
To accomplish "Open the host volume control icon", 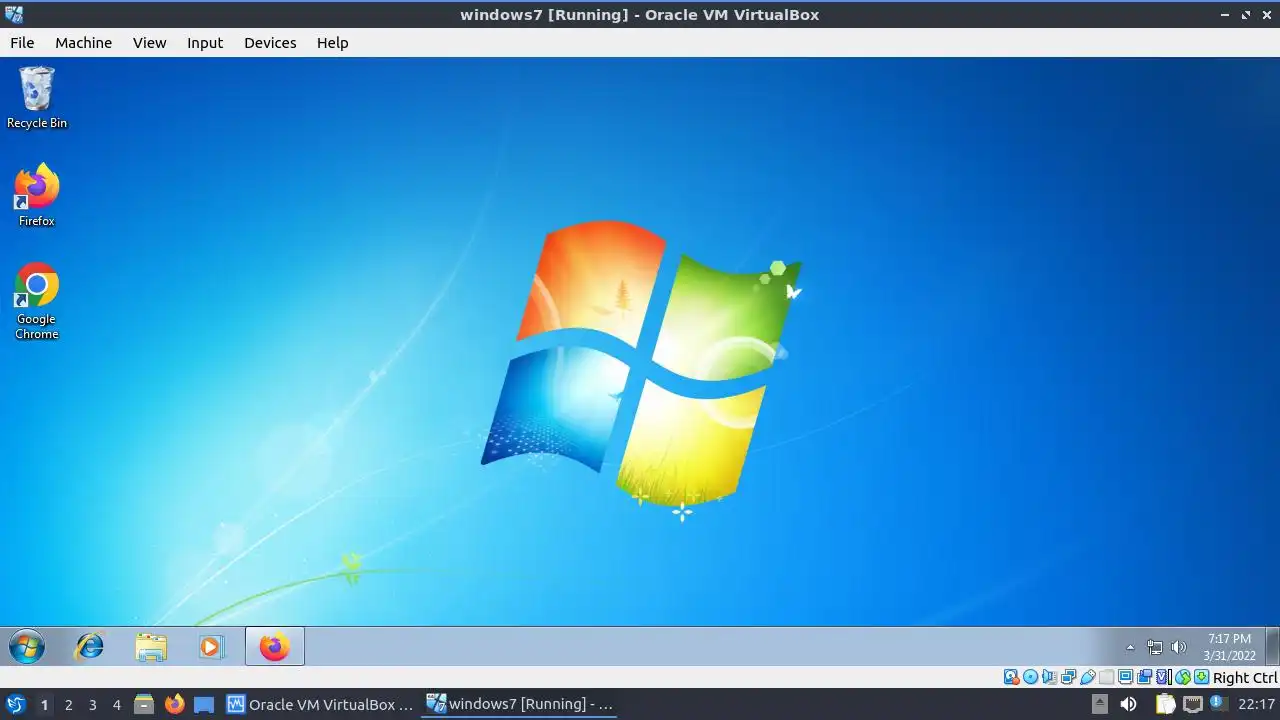I will (1129, 704).
